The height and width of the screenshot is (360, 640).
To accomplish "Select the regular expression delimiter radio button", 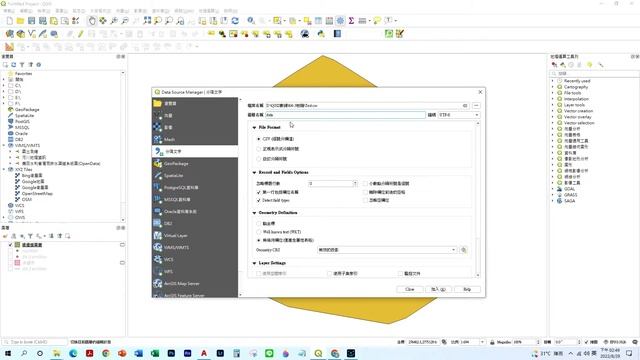I will click(x=259, y=149).
